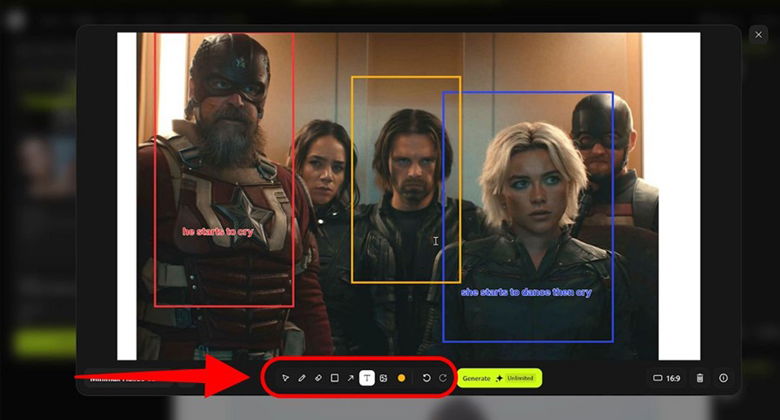Select the text tool
780x420 pixels.
(x=367, y=378)
